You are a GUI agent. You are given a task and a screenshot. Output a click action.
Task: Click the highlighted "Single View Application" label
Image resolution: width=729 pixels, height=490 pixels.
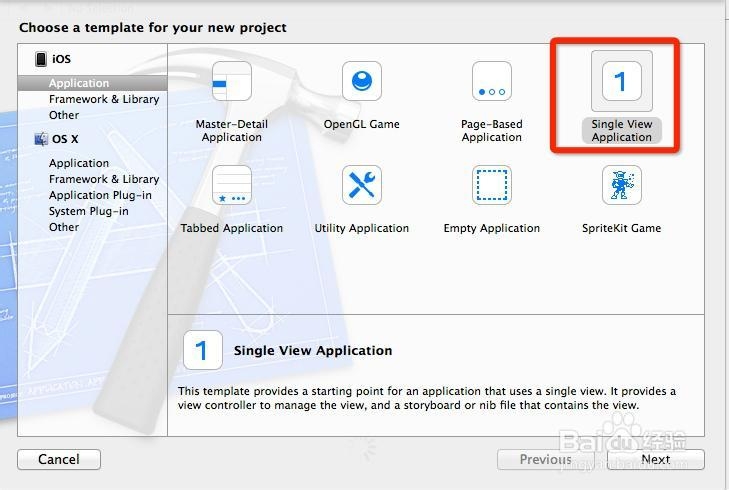tap(622, 131)
